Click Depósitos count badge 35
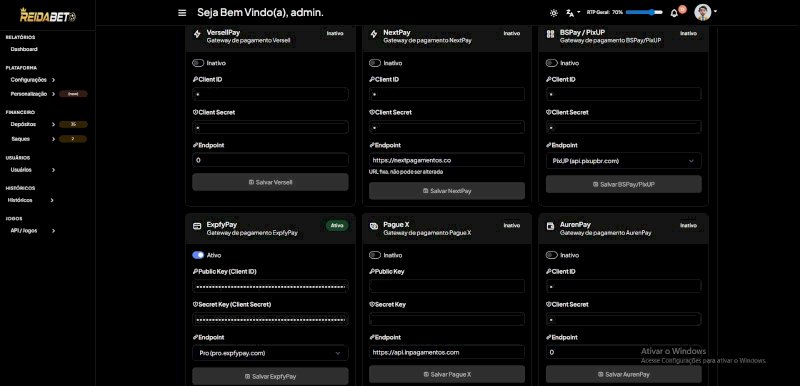Screen dimensions: 800x386 pyautogui.click(x=73, y=124)
